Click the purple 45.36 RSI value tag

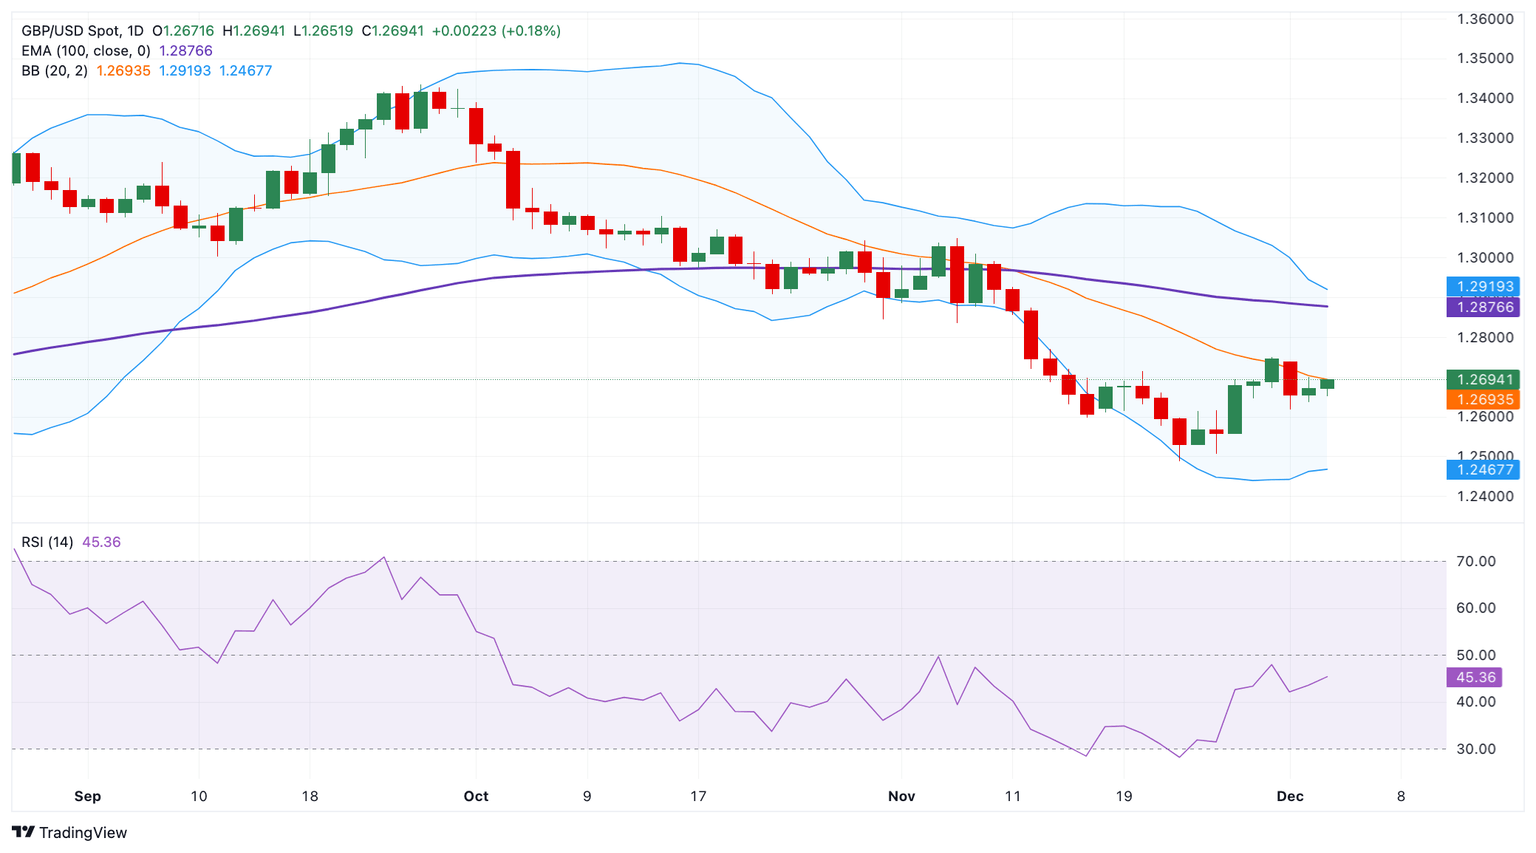(x=1475, y=677)
